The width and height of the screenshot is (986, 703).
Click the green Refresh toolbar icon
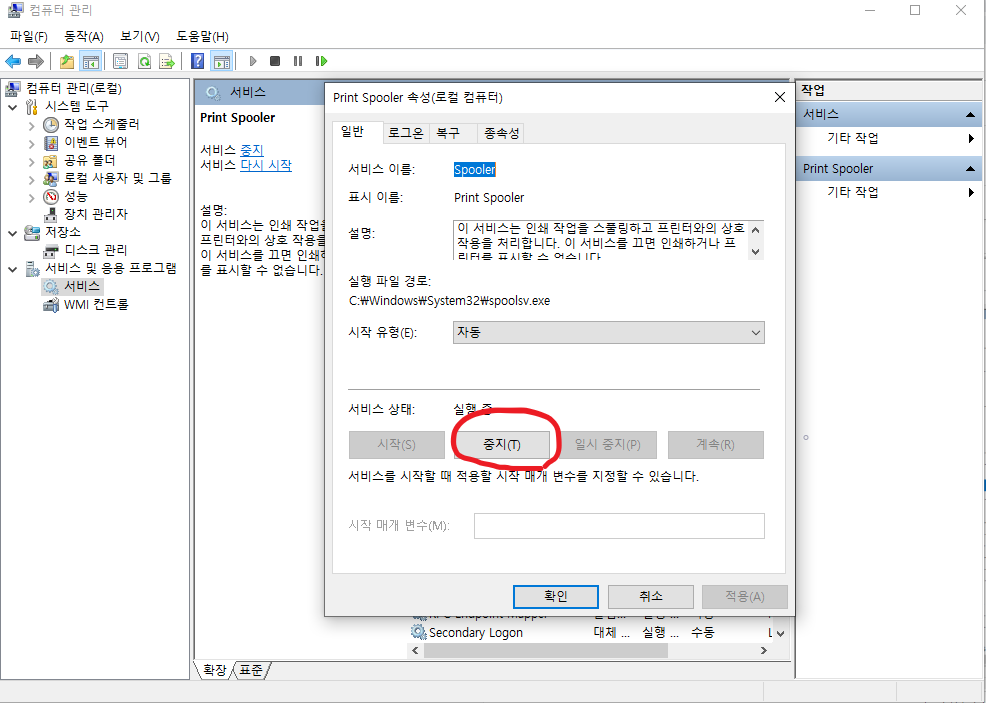tap(144, 61)
